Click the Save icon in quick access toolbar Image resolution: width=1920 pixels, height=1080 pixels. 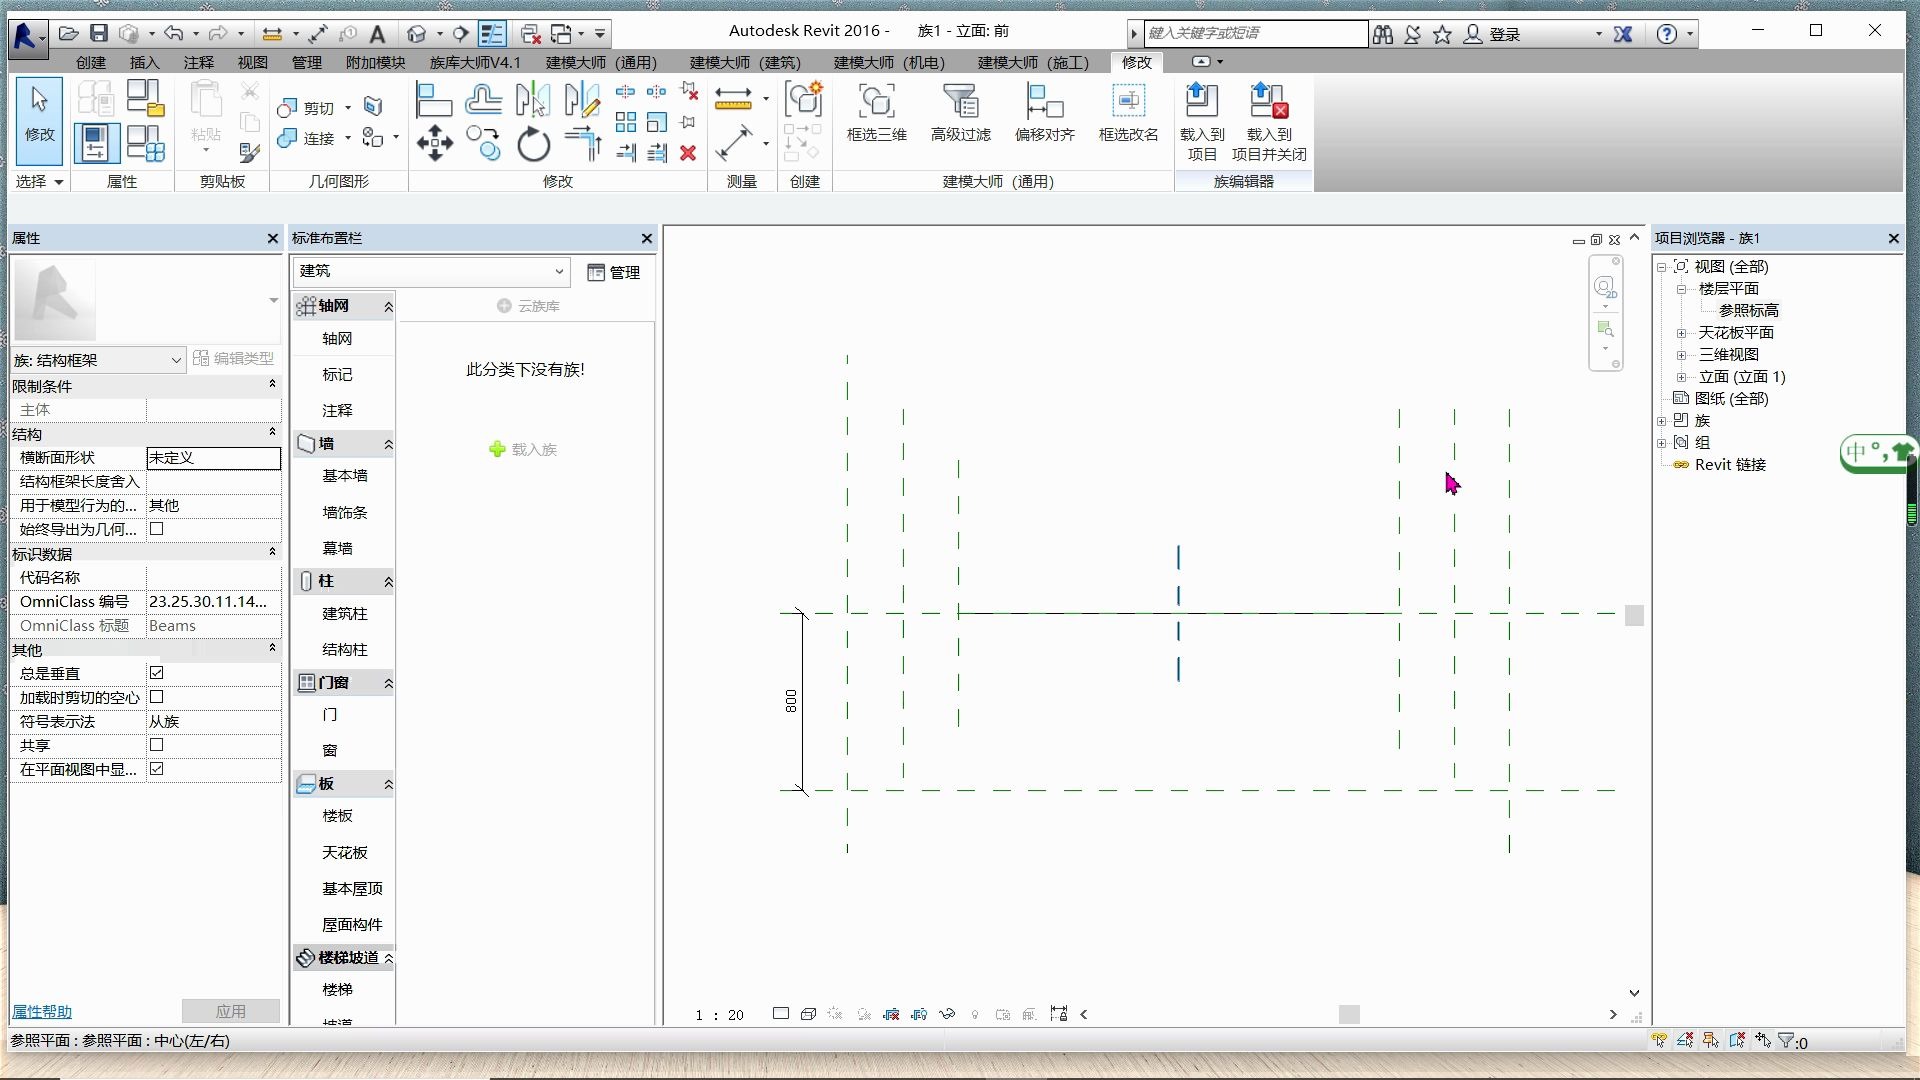pos(98,33)
